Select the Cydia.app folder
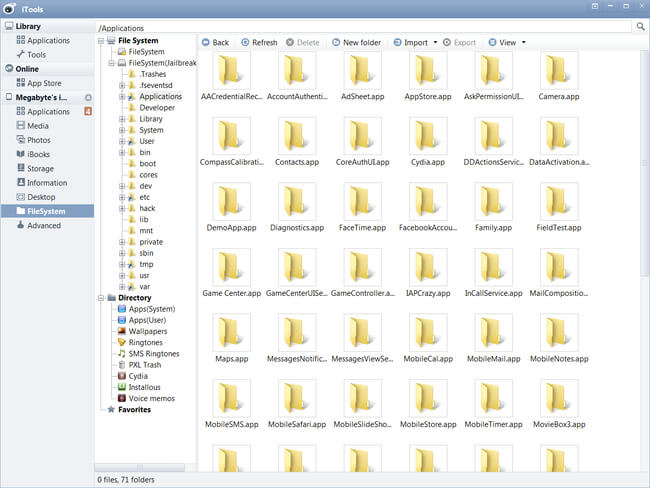This screenshot has width=650, height=488. coord(428,142)
